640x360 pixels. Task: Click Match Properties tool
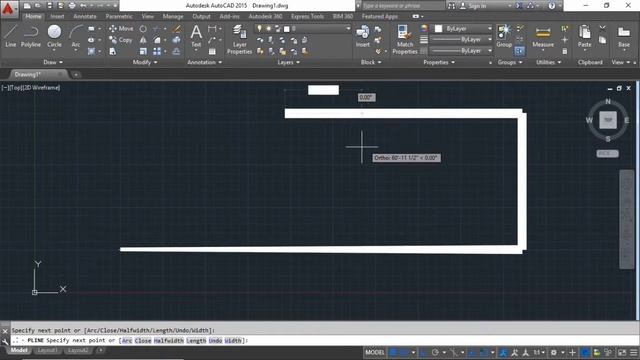(404, 40)
